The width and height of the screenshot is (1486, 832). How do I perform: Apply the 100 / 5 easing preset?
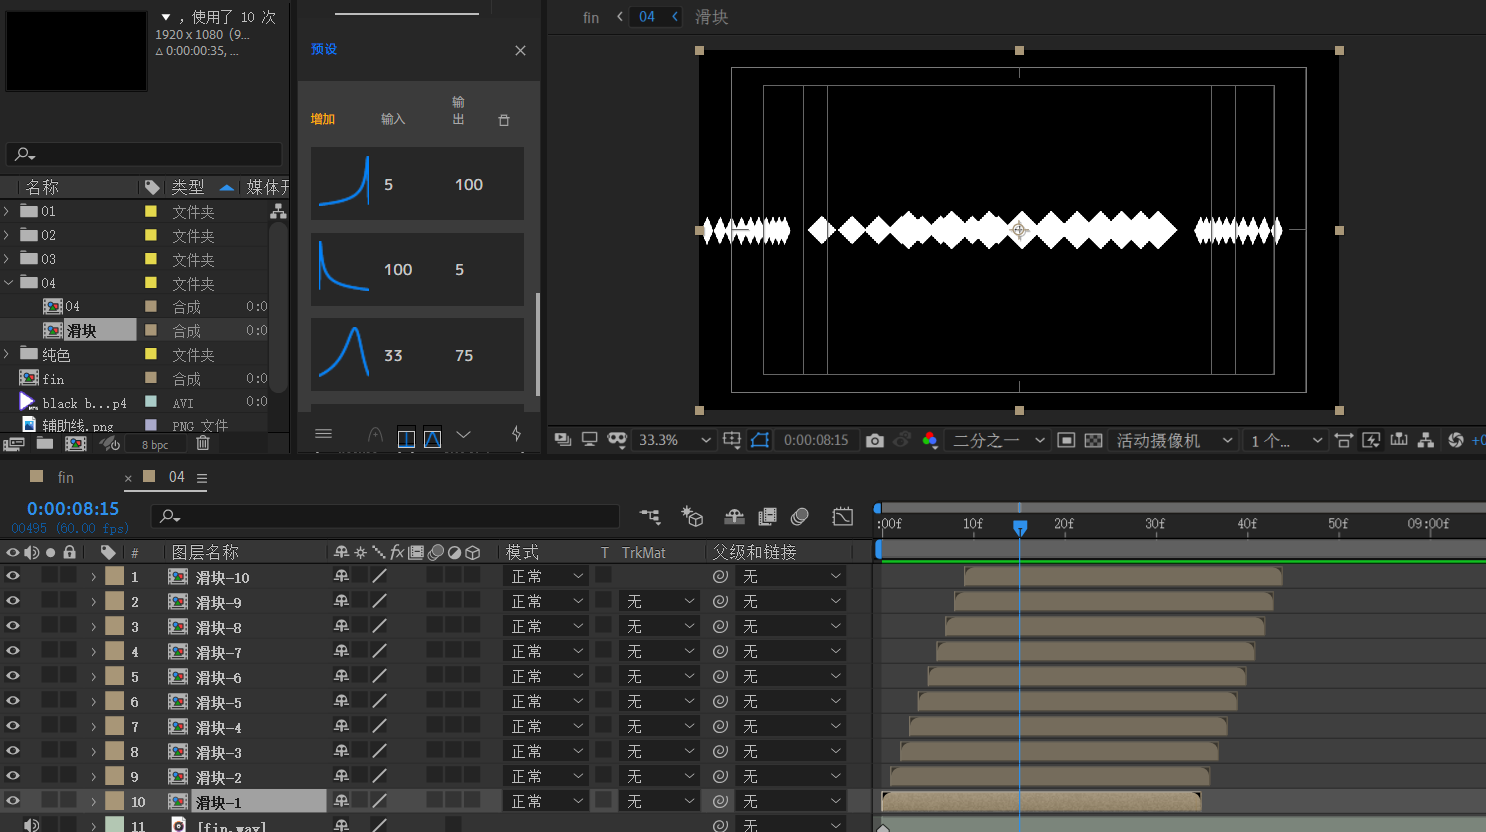[417, 269]
